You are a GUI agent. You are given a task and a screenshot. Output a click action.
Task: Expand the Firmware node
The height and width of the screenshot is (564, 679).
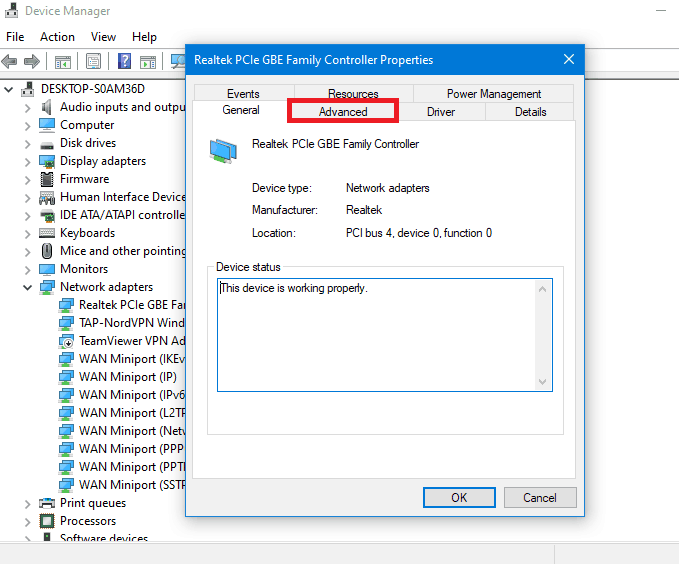coord(28,180)
